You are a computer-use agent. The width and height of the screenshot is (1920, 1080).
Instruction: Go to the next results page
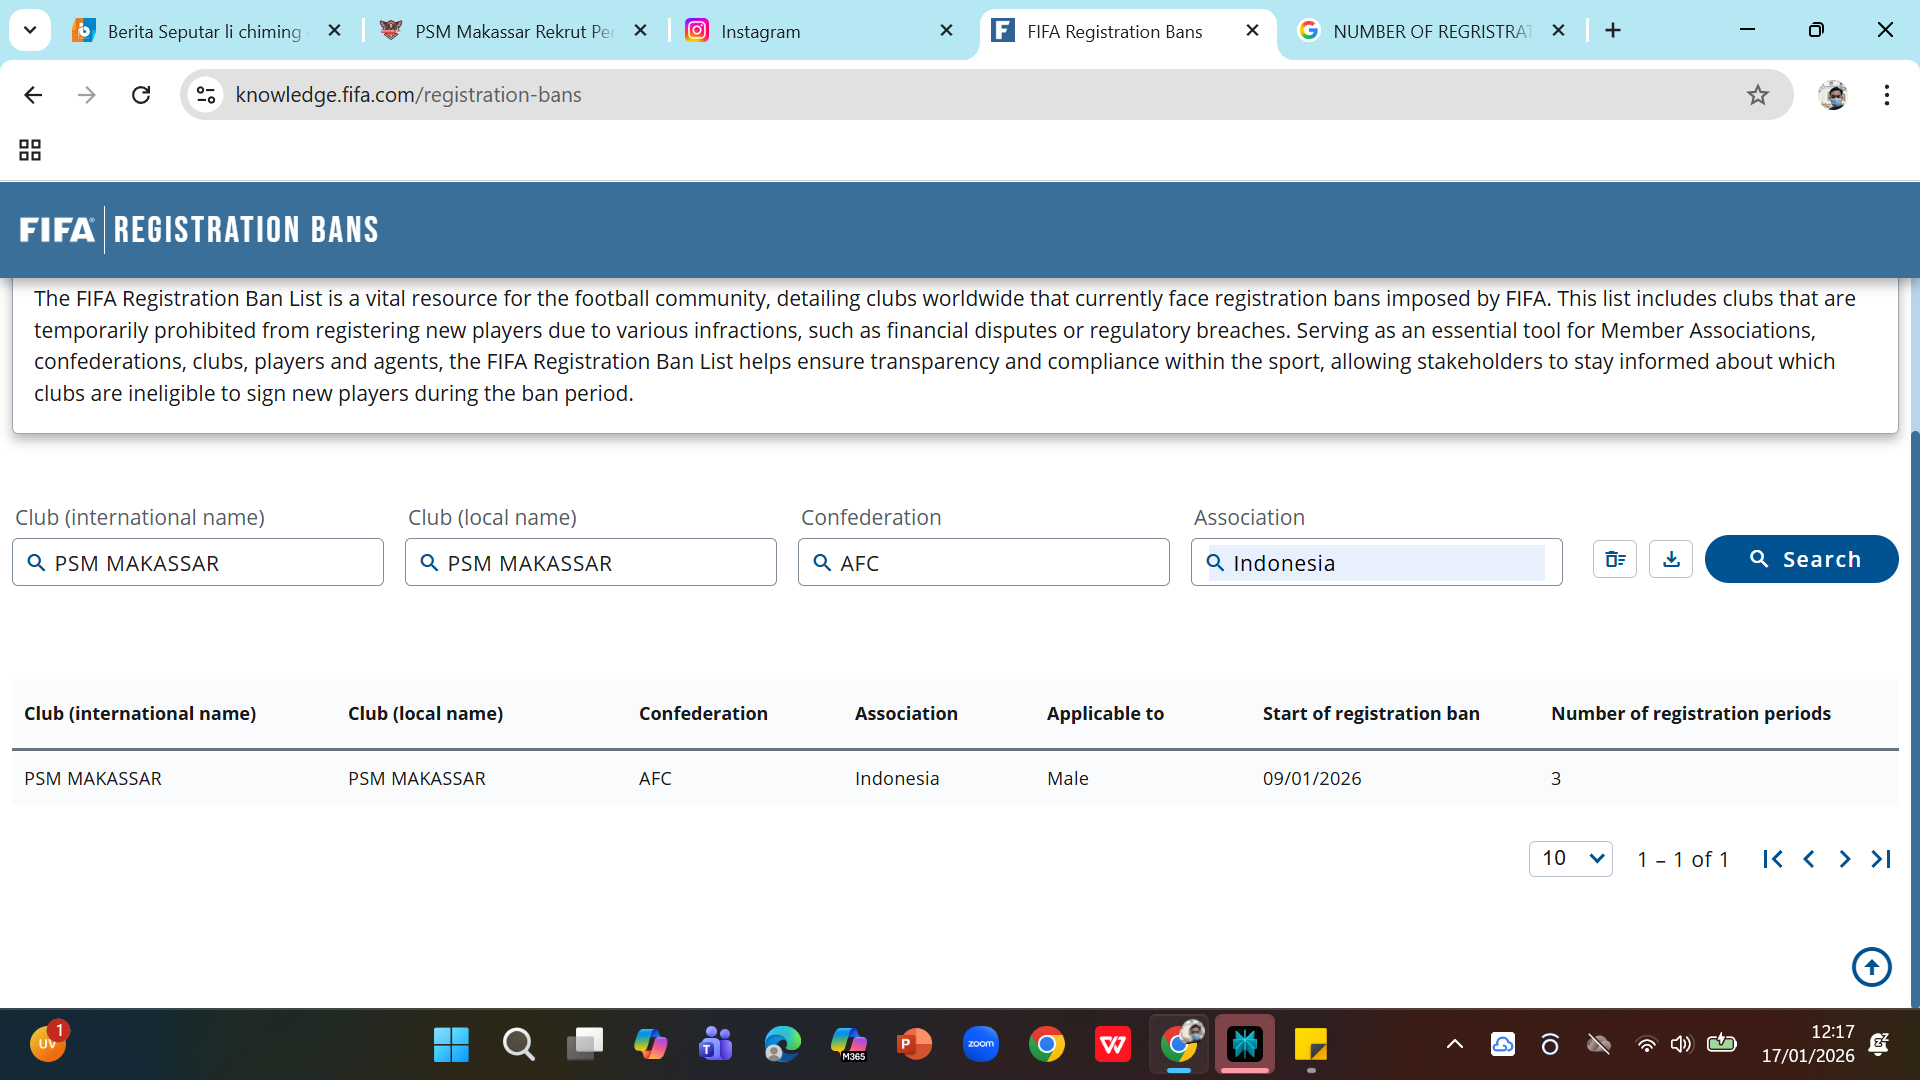click(x=1845, y=859)
